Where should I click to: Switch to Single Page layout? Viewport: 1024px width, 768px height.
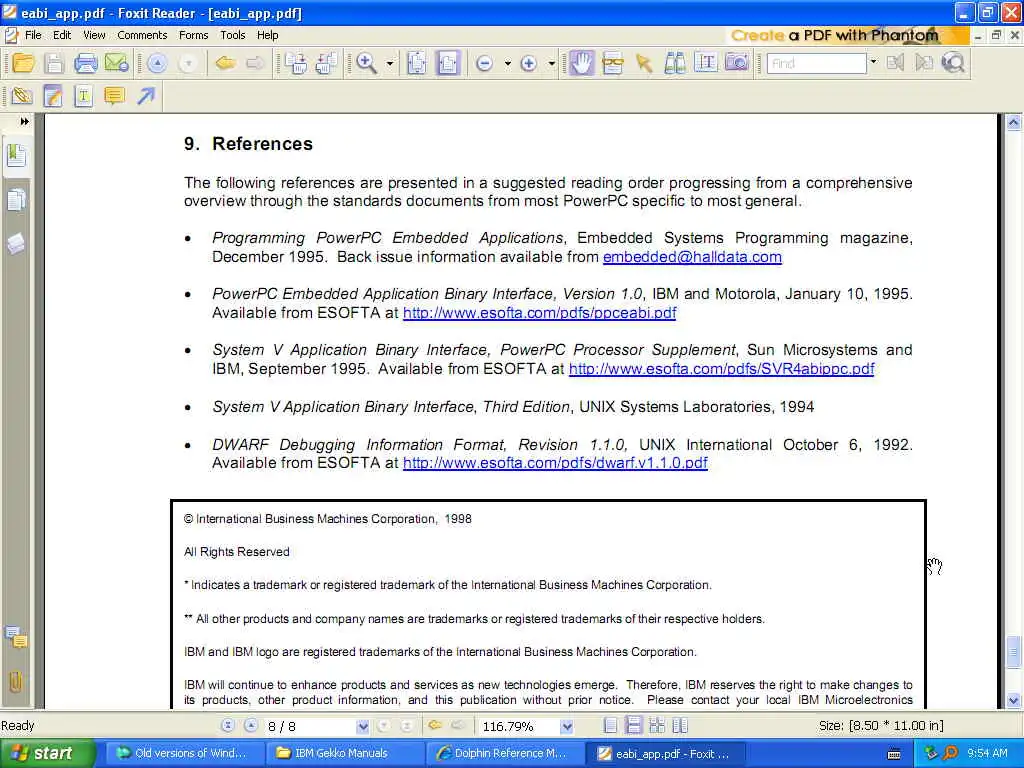point(610,726)
